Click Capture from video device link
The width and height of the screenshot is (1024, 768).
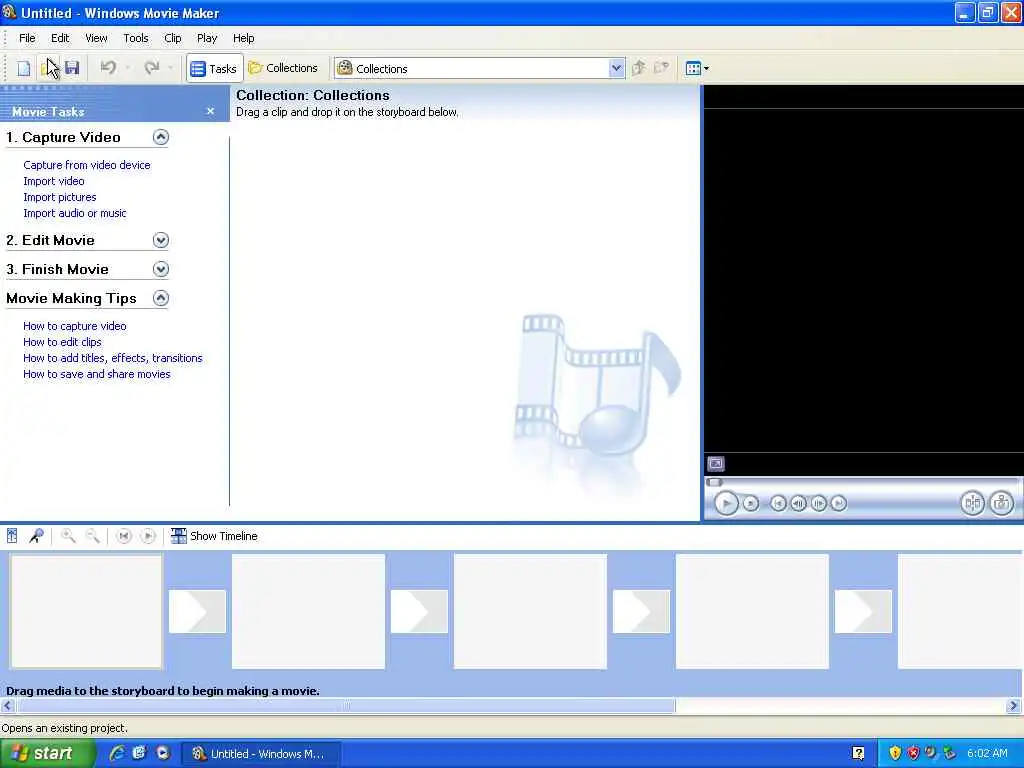87,165
